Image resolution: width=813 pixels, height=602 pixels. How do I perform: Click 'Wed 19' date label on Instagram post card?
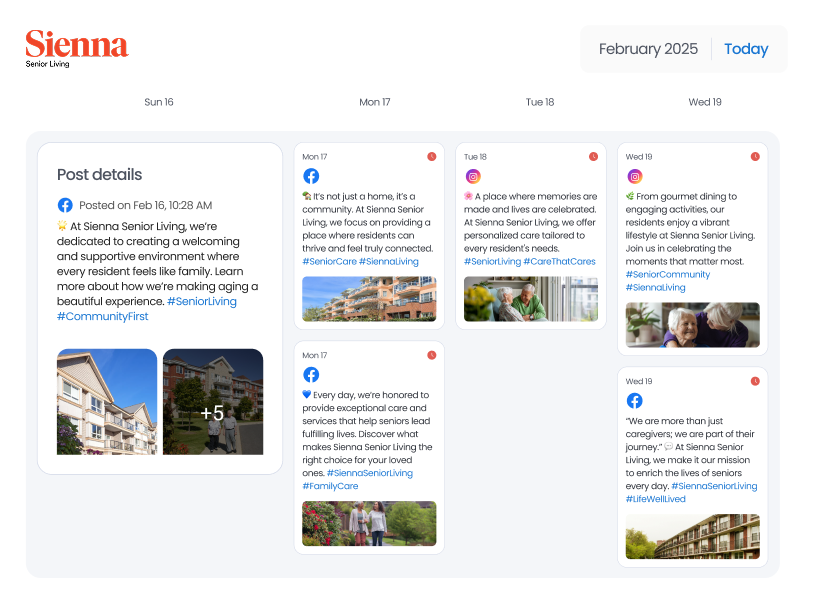pyautogui.click(x=639, y=157)
